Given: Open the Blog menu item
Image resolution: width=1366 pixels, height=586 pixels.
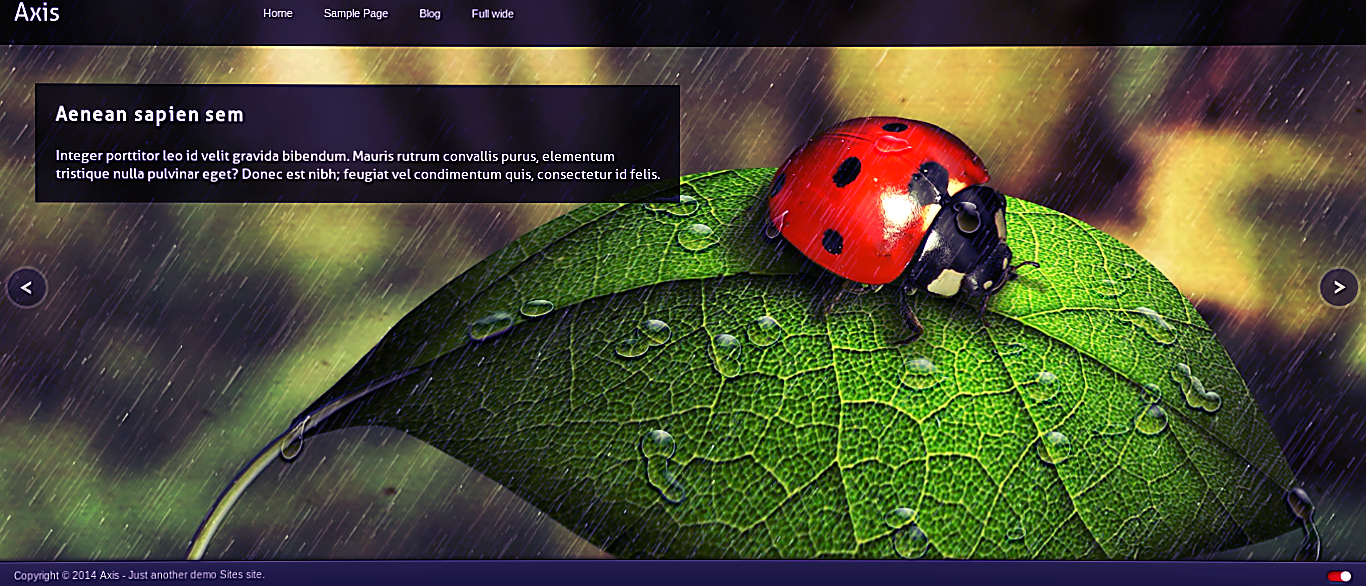Looking at the screenshot, I should [x=430, y=14].
